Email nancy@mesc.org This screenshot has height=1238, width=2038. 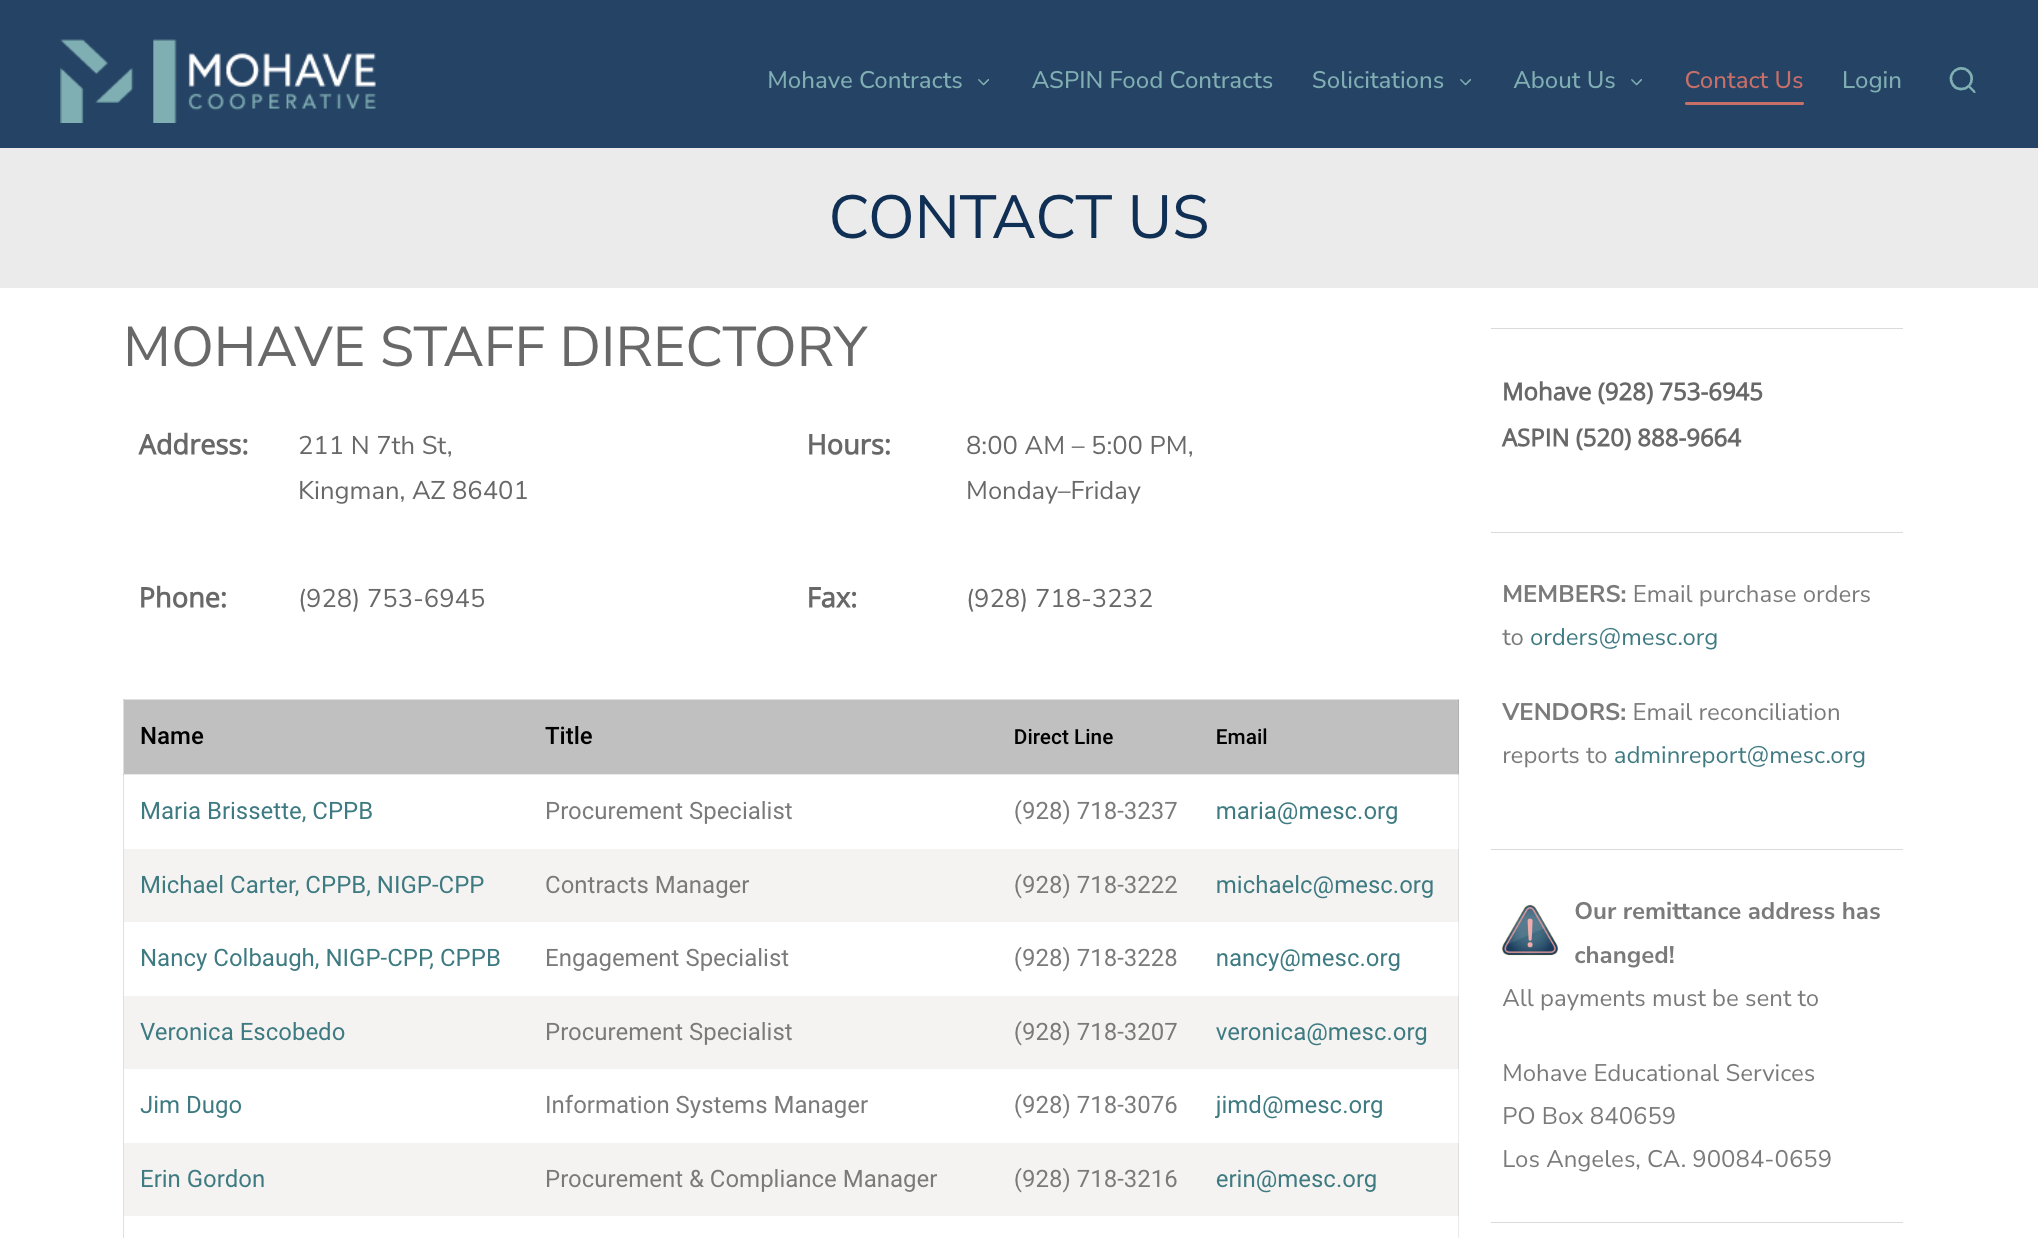pos(1307,958)
